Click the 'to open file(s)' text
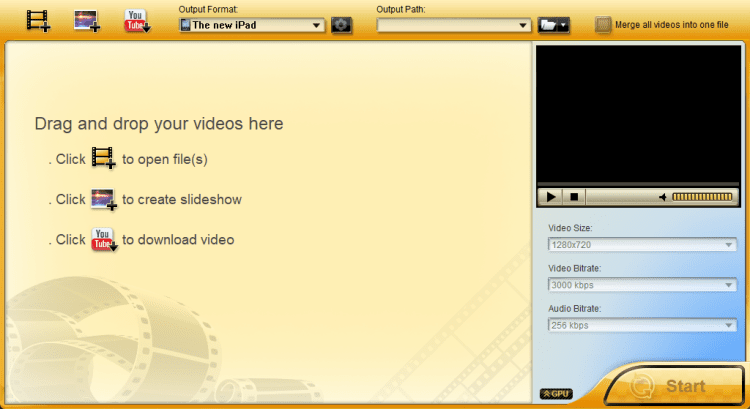Viewport: 750px width, 409px height. point(165,159)
